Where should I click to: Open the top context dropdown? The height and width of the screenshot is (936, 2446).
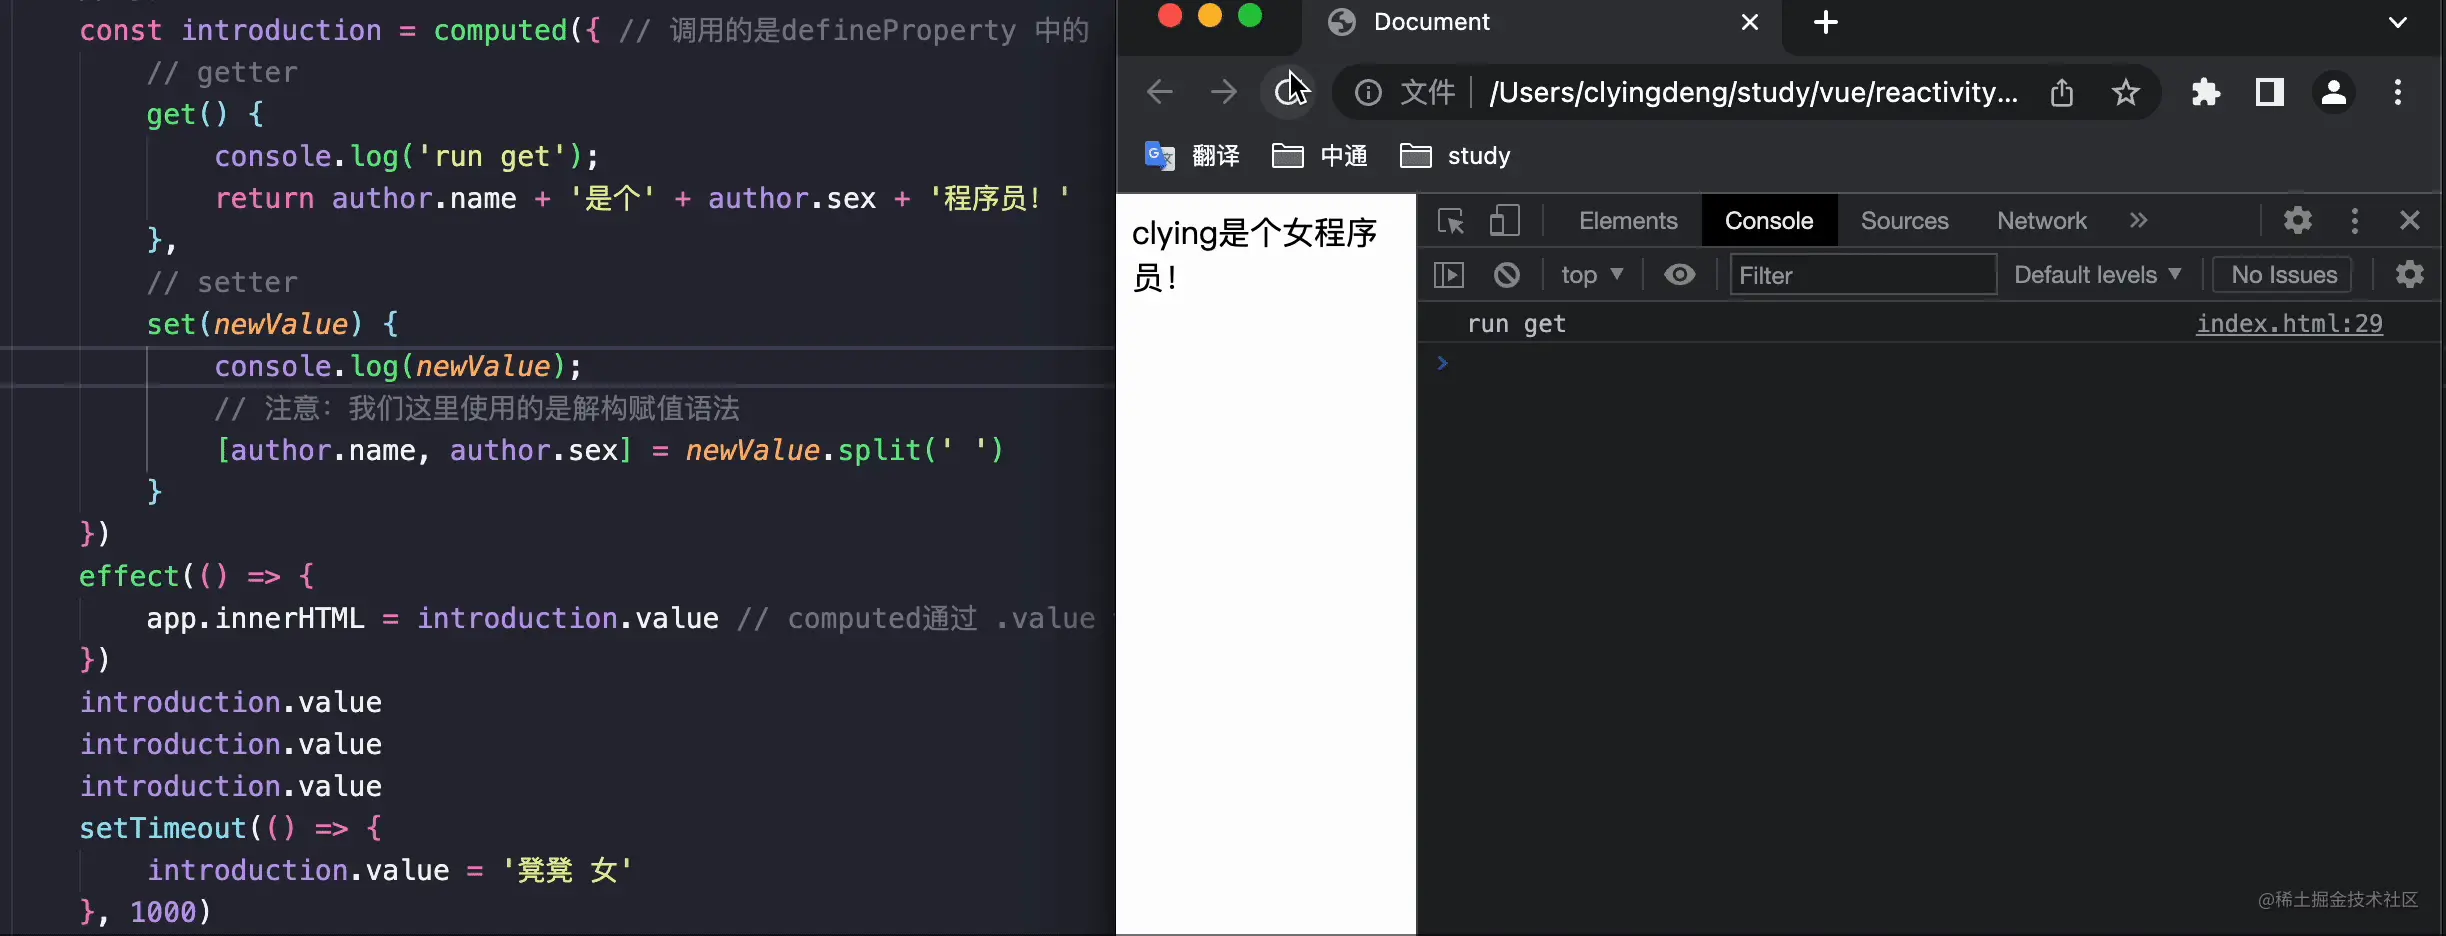coord(1591,275)
